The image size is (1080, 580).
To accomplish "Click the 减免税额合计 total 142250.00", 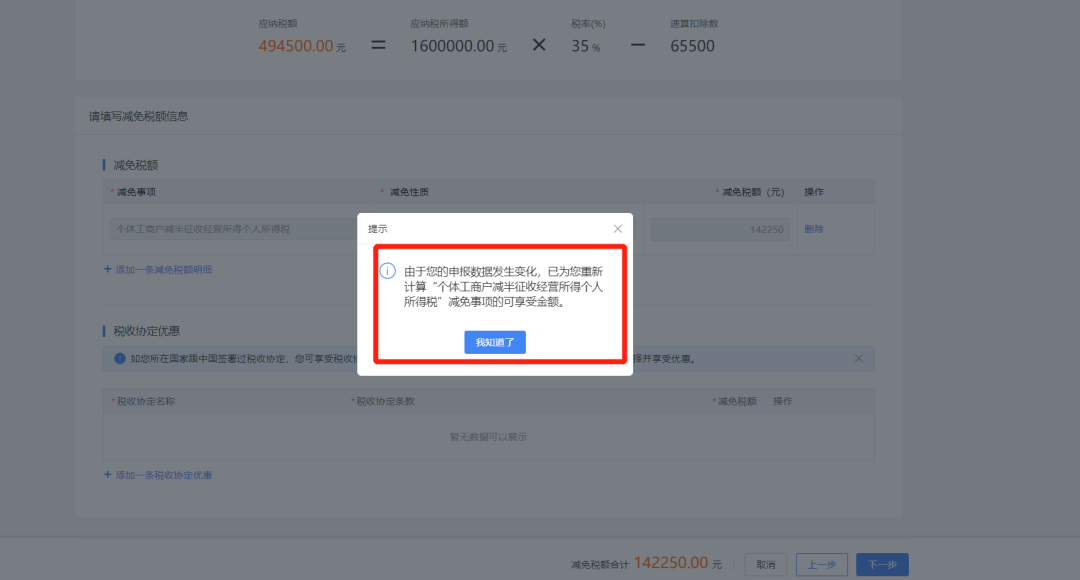I will (x=671, y=563).
